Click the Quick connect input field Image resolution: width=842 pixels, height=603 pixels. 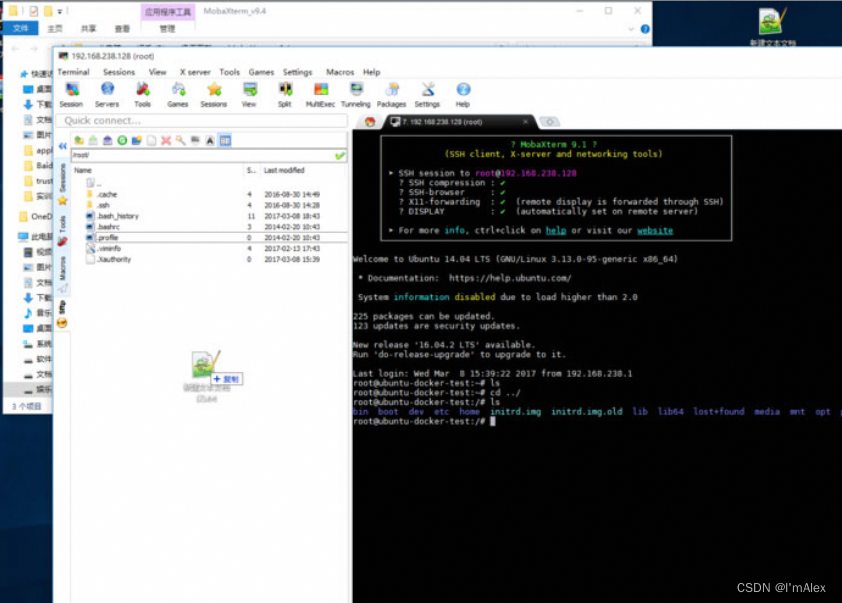(x=203, y=120)
